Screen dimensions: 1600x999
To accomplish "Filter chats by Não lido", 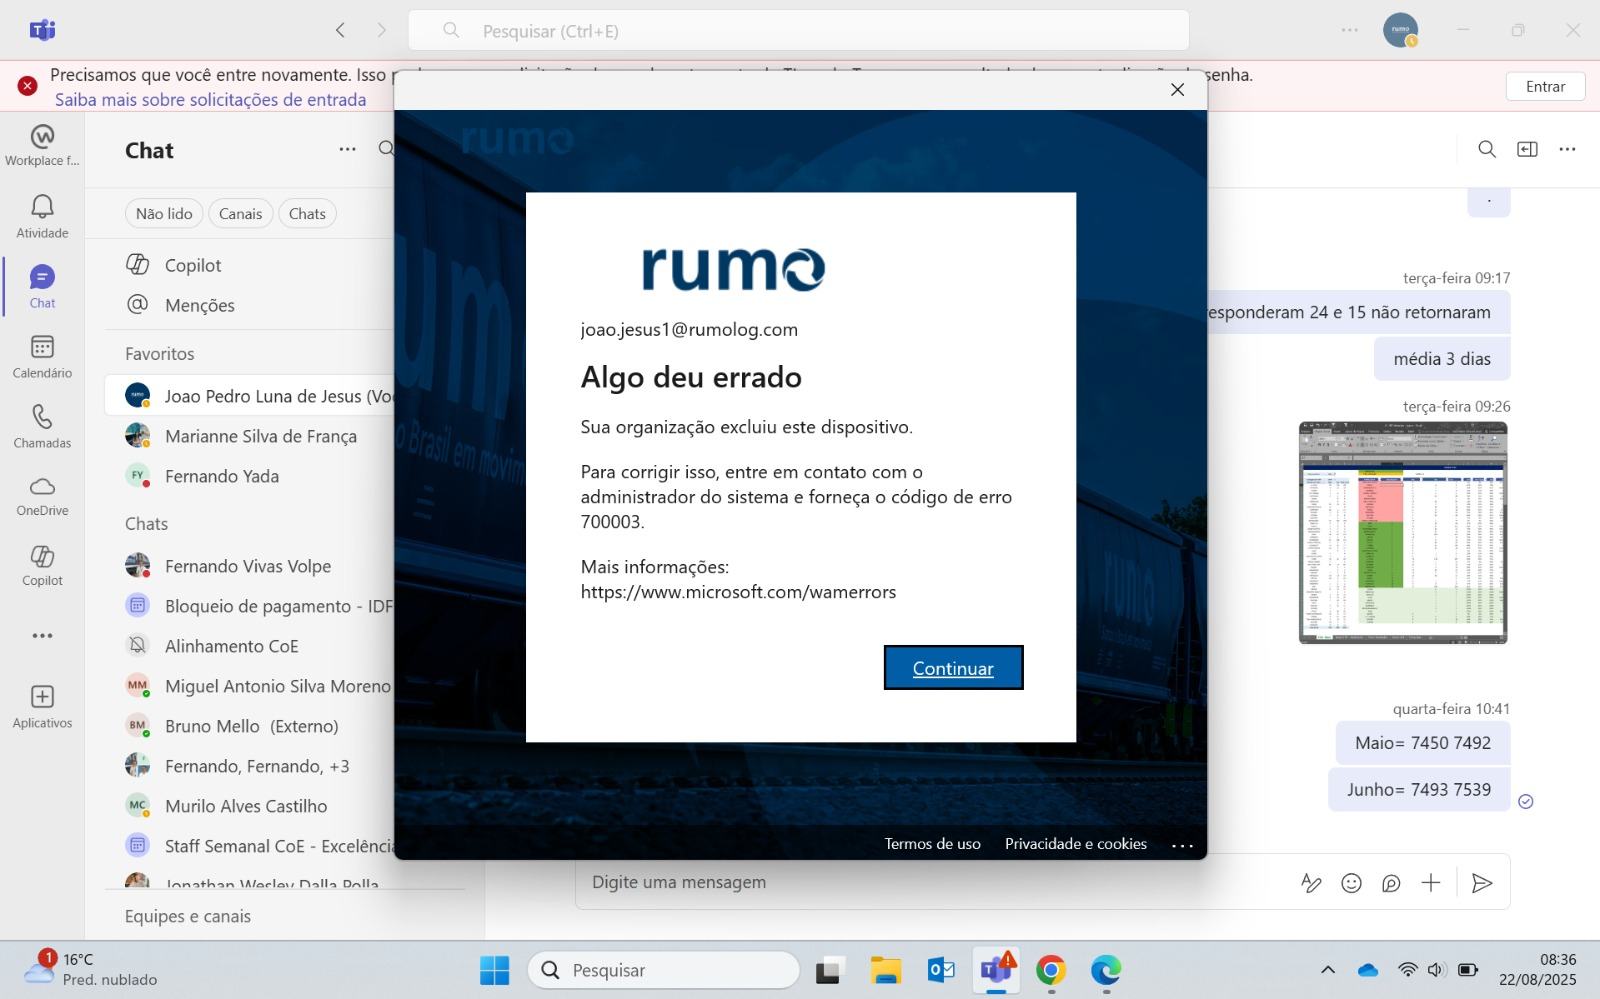I will point(164,214).
